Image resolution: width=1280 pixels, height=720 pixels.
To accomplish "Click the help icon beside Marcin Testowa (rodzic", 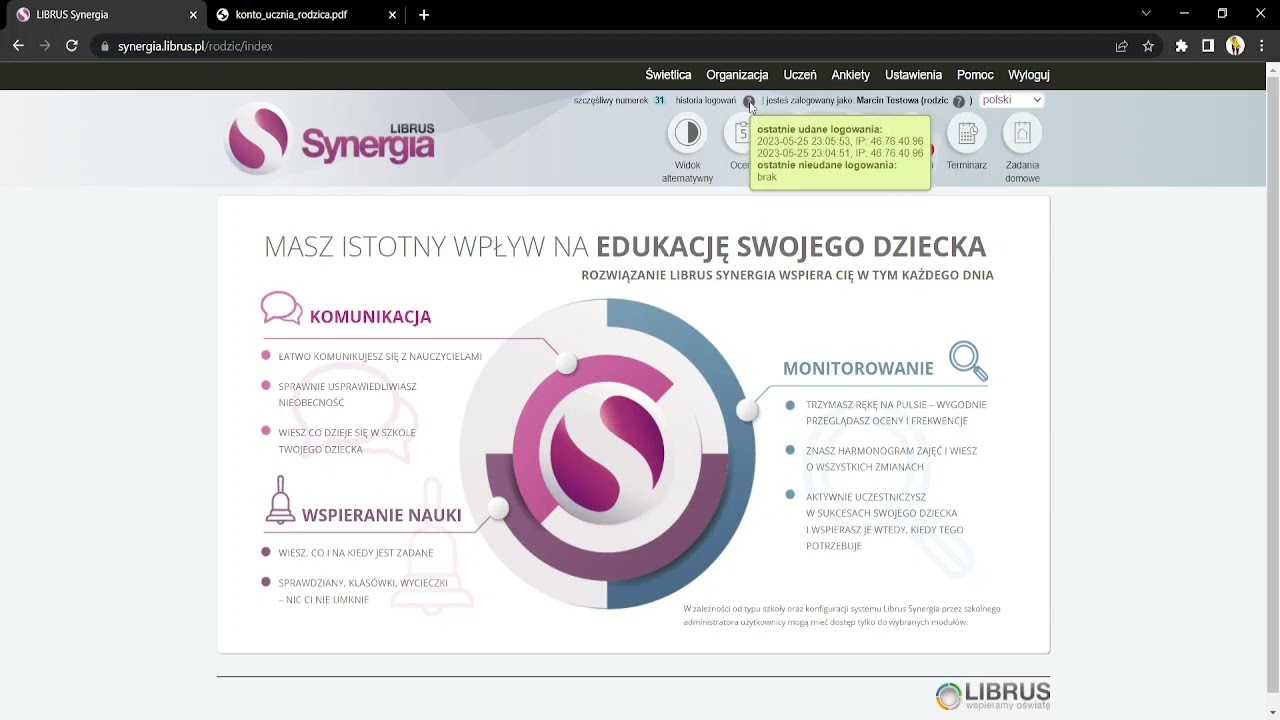I will tap(958, 101).
